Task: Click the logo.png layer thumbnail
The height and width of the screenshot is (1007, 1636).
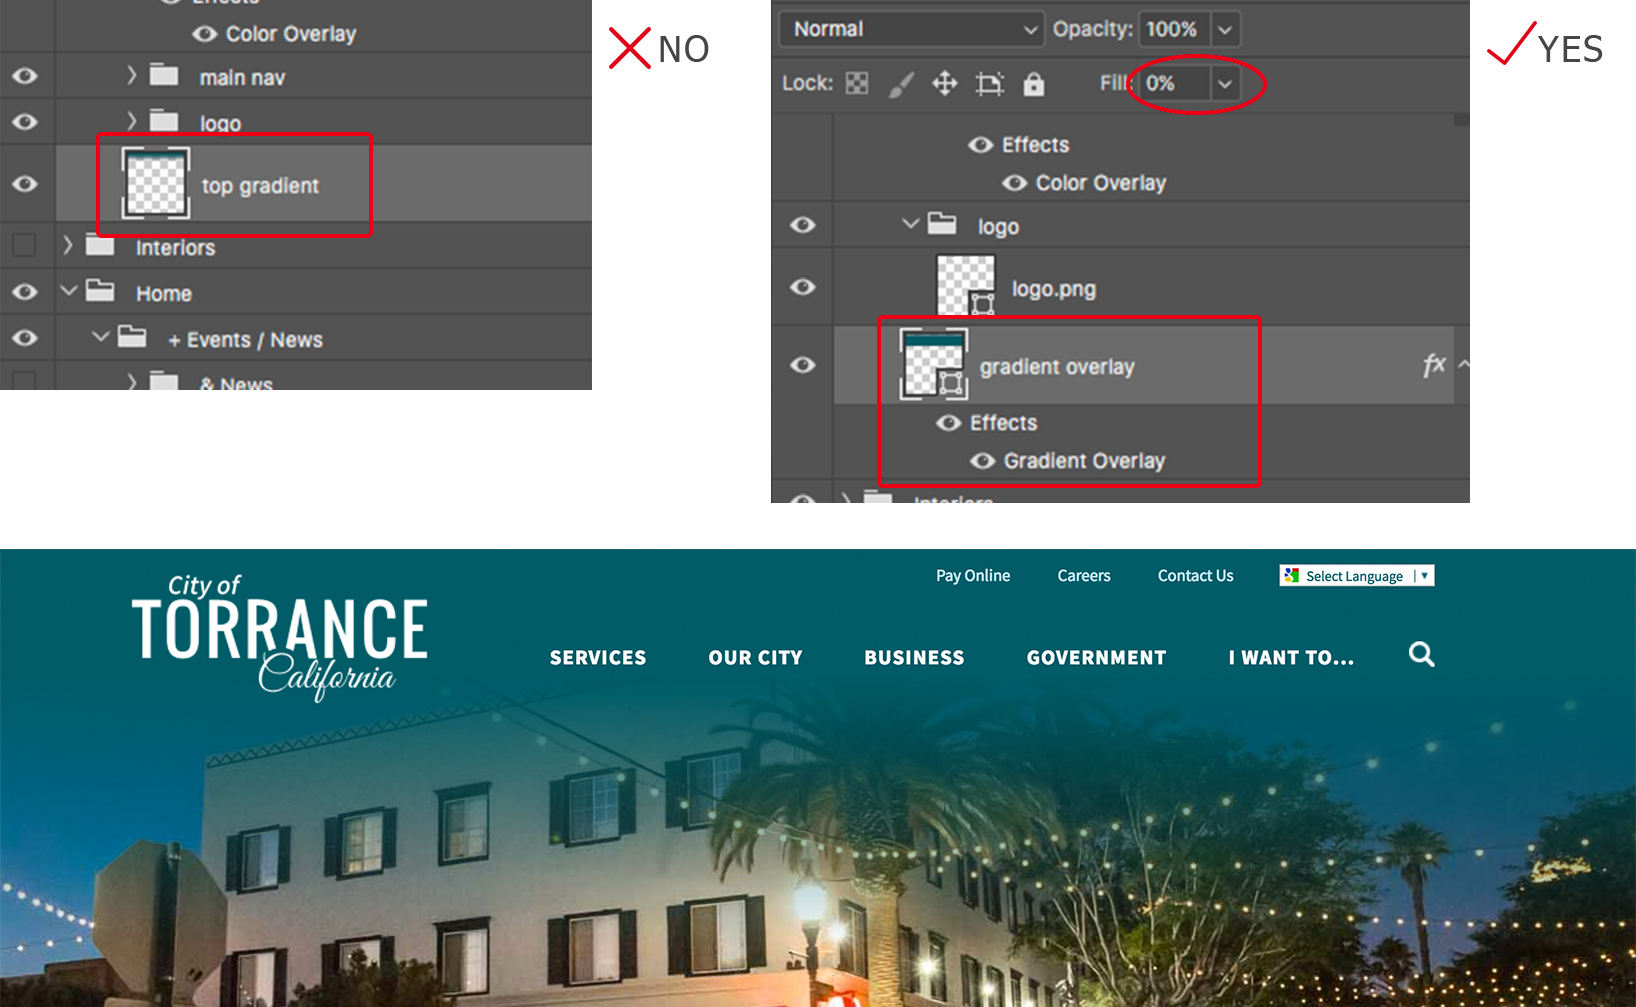Action: point(965,285)
